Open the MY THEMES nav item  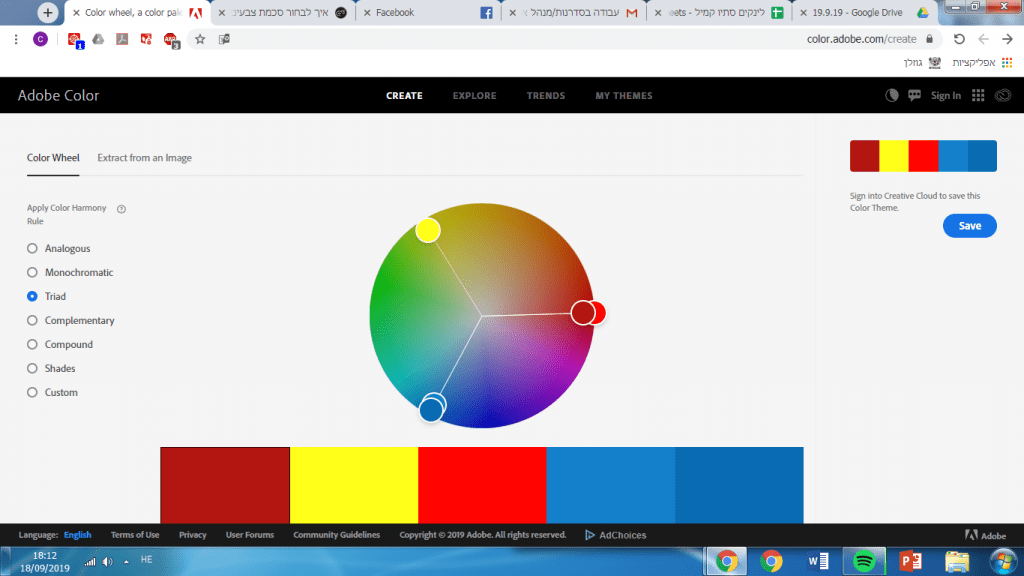coord(624,95)
